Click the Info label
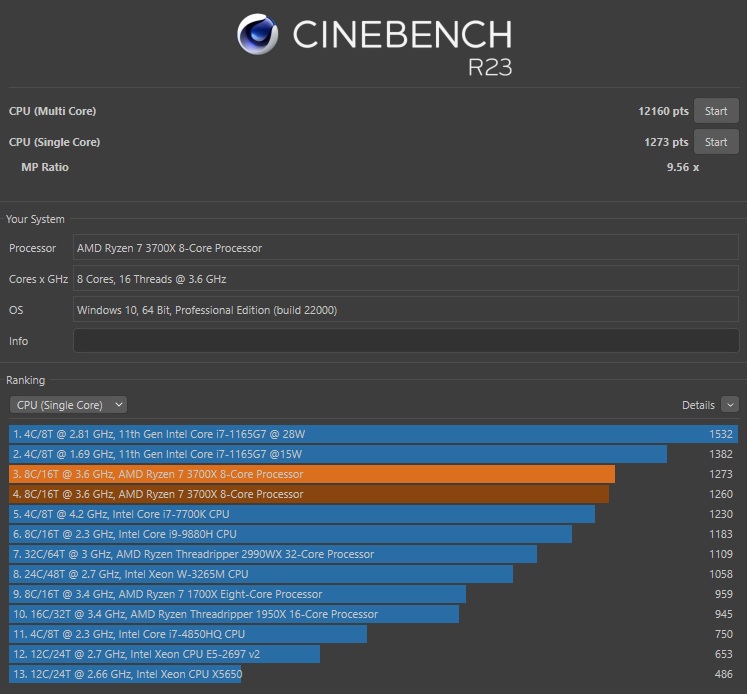The image size is (747, 694). coord(18,341)
